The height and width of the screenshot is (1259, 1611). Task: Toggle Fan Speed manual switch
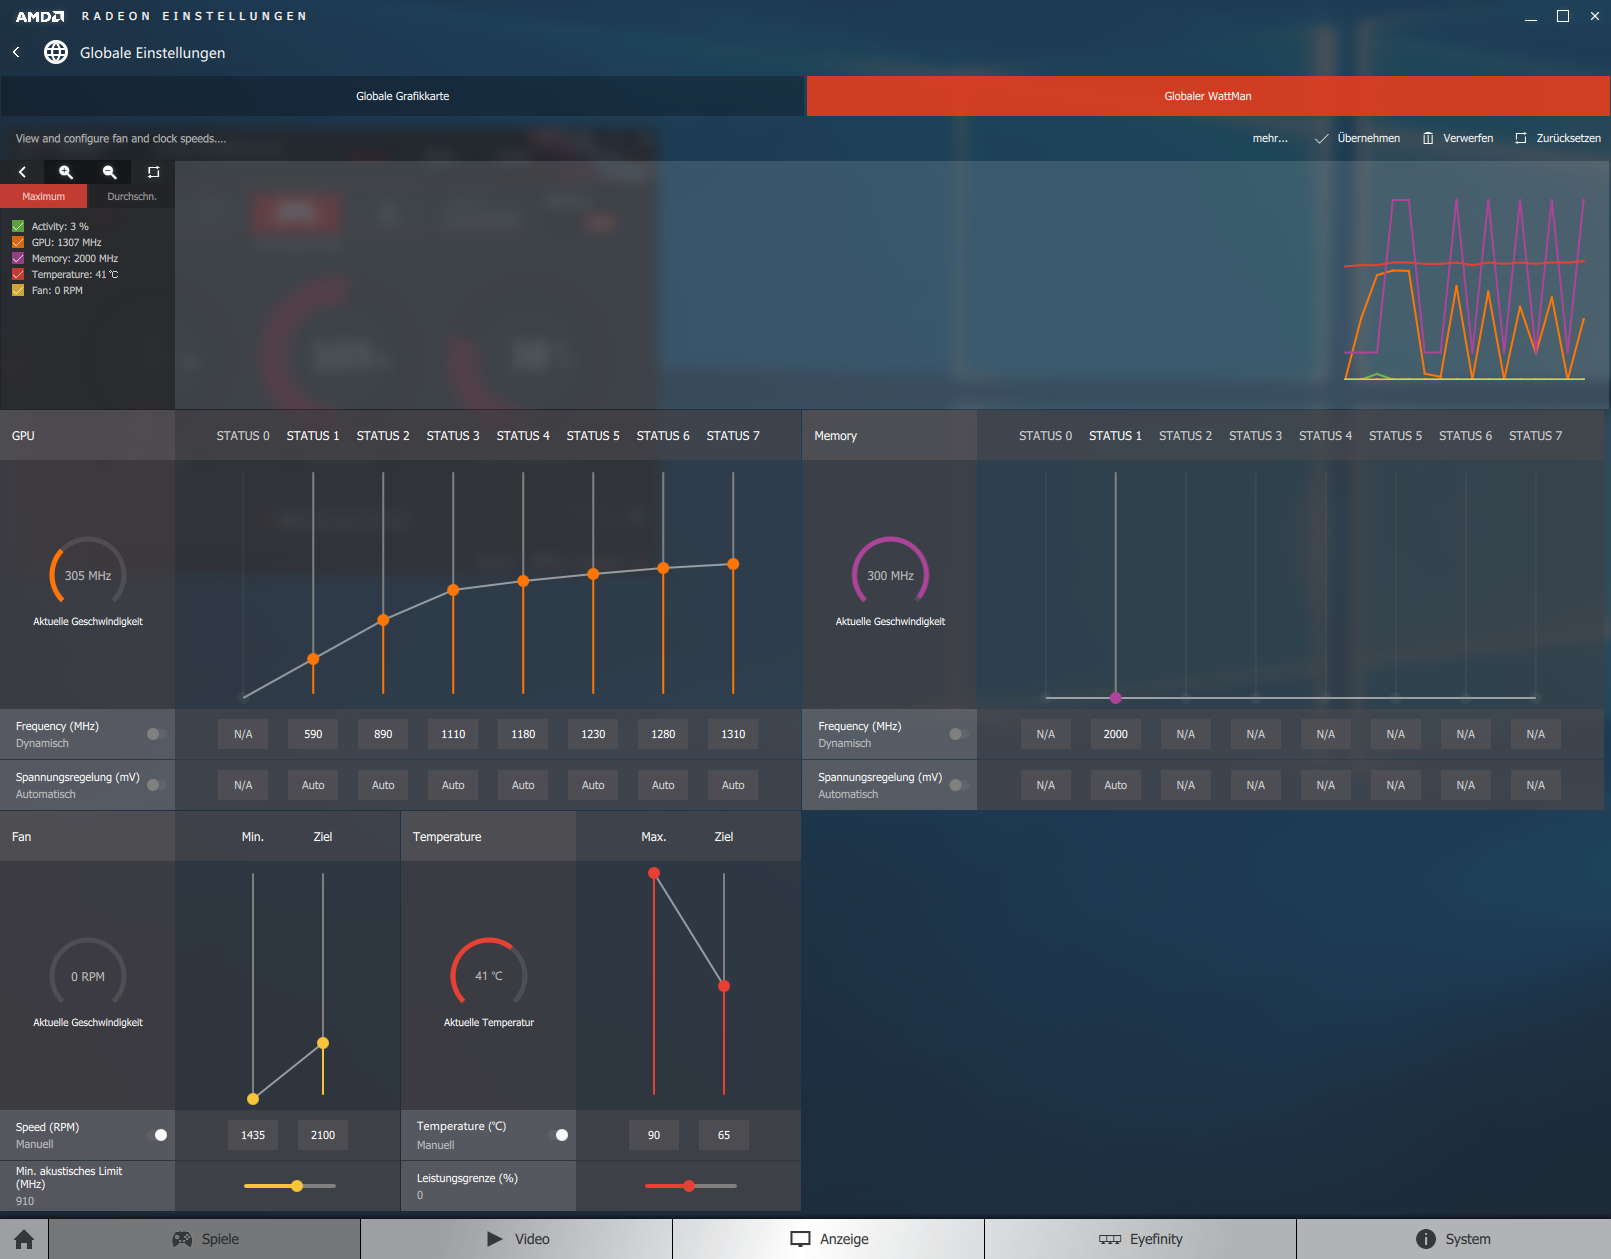[x=157, y=1135]
